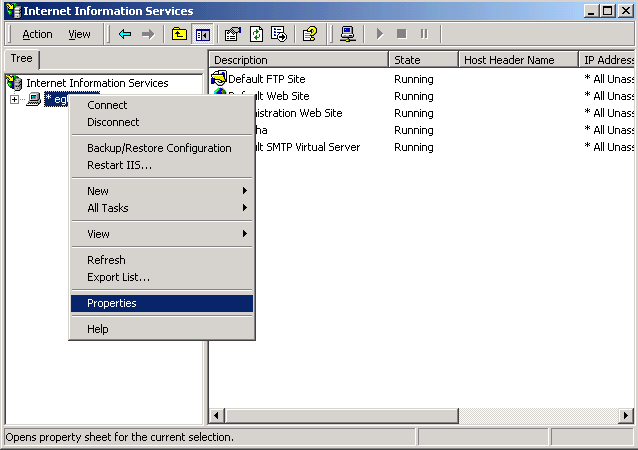Choose Disconnect from the context menu
The width and height of the screenshot is (638, 450).
coord(162,122)
